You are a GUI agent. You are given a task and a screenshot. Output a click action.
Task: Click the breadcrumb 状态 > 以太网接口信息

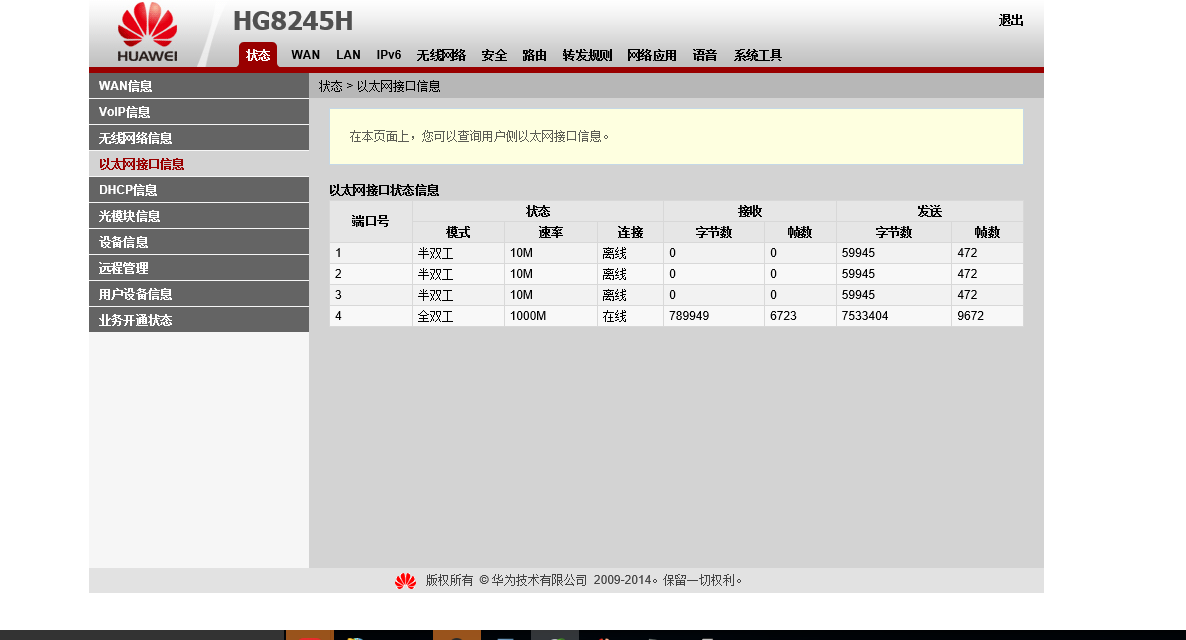pyautogui.click(x=379, y=86)
